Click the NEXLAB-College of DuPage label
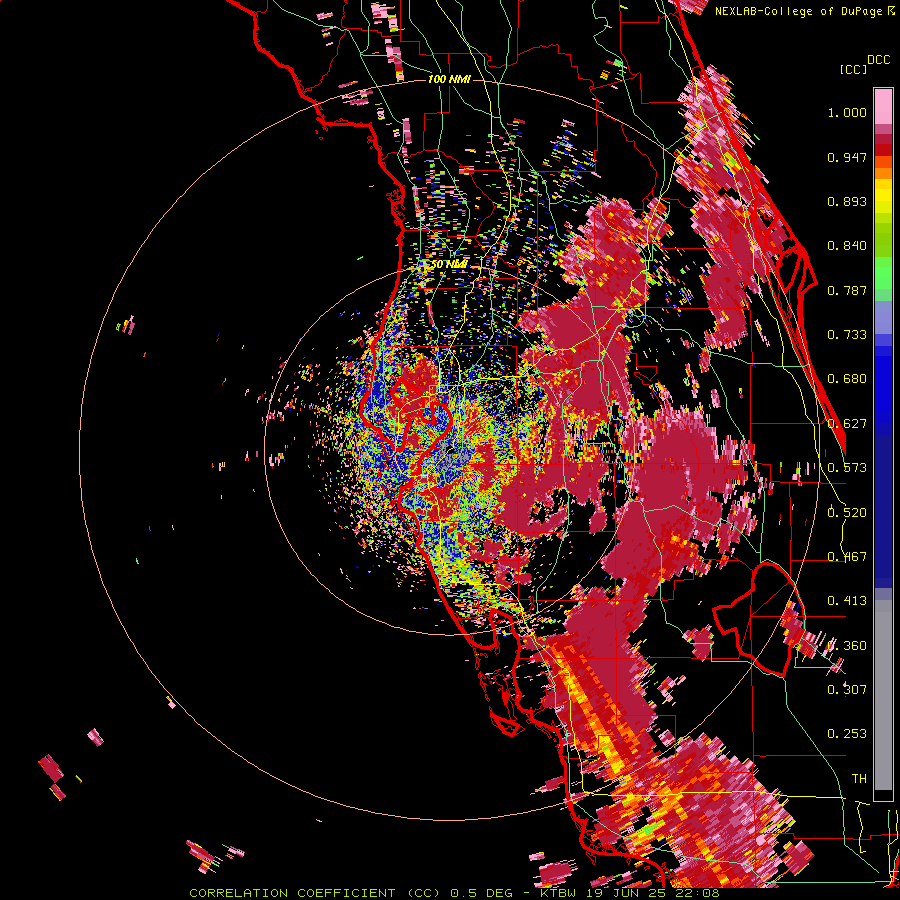This screenshot has width=900, height=900. pos(799,11)
